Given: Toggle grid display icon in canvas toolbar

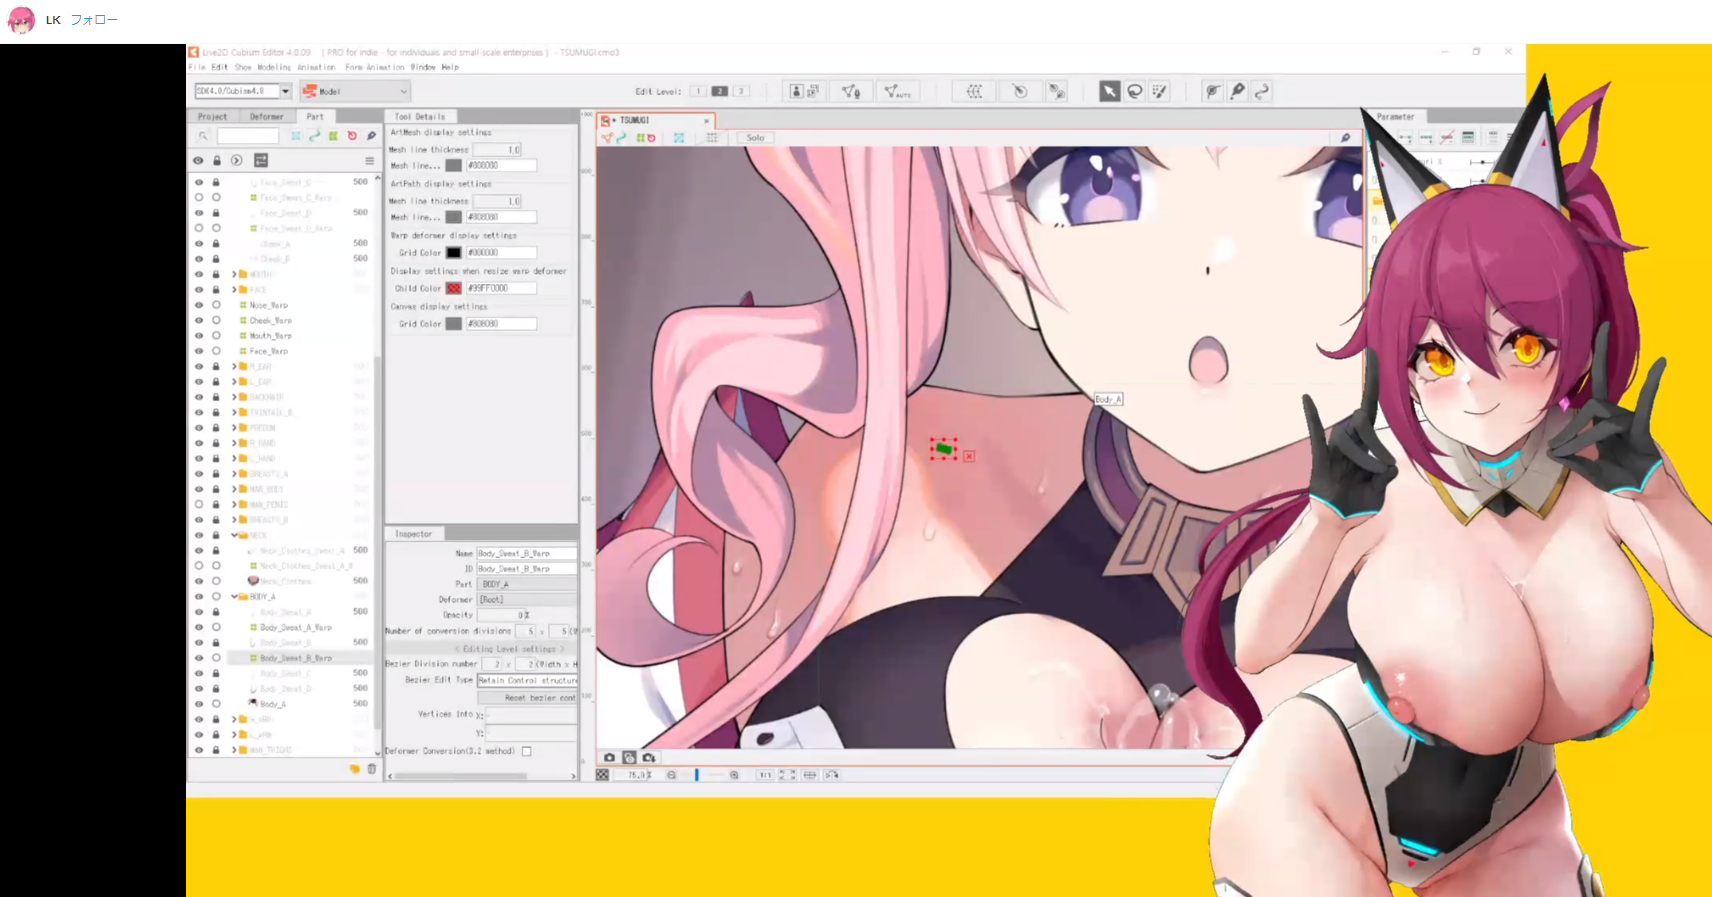Looking at the screenshot, I should point(712,138).
